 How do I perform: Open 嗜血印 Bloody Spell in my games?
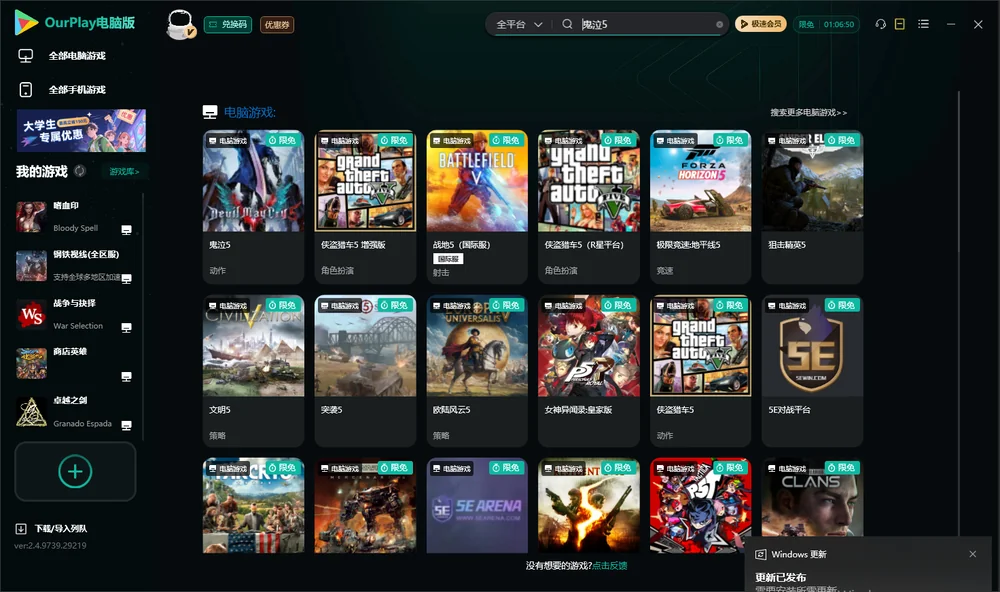coord(75,217)
